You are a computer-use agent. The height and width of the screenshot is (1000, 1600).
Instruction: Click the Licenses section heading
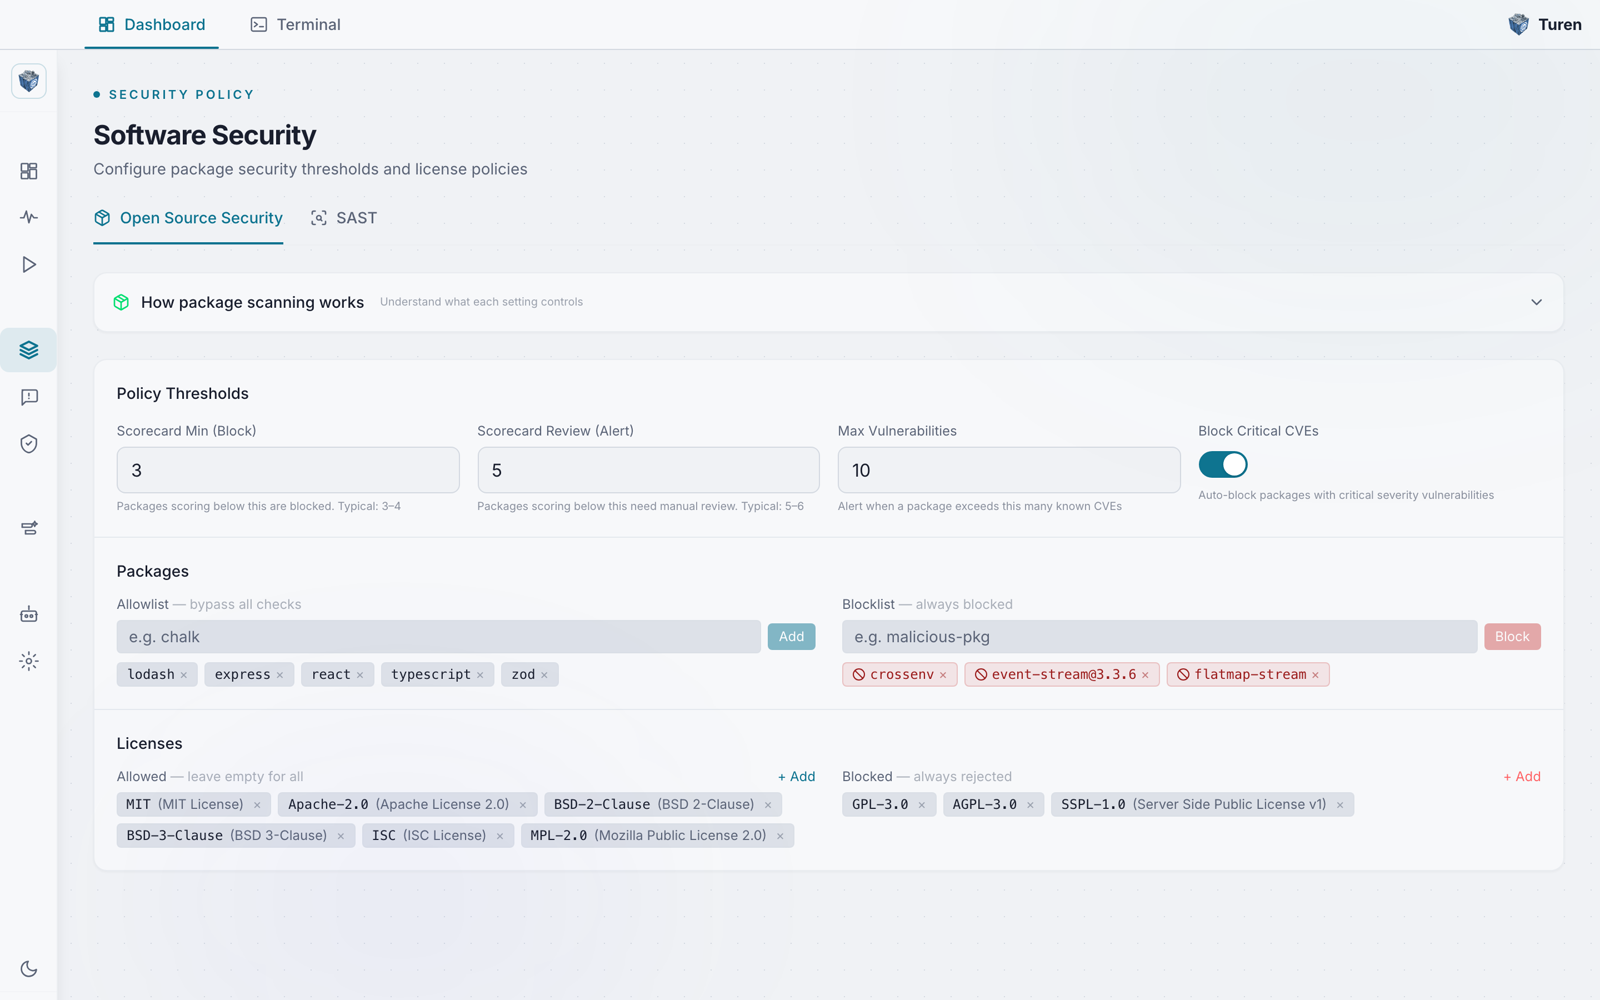point(150,744)
